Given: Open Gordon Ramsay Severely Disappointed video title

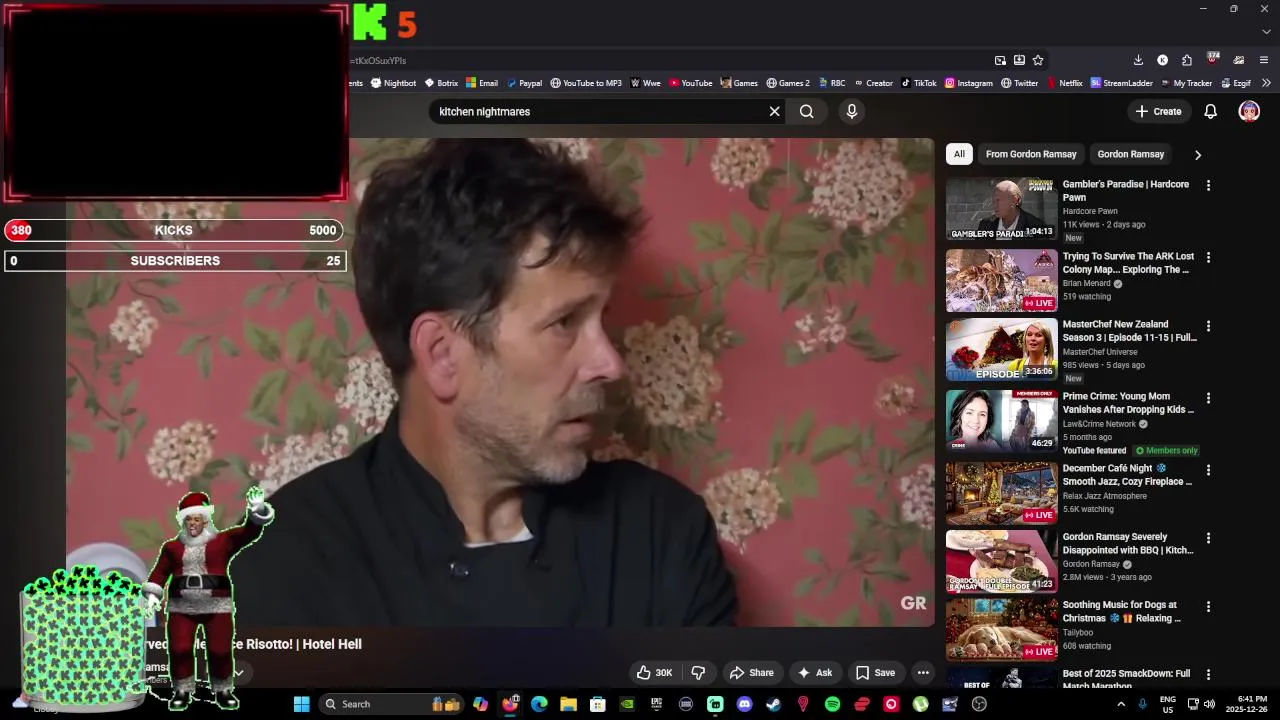Looking at the screenshot, I should (x=1128, y=543).
